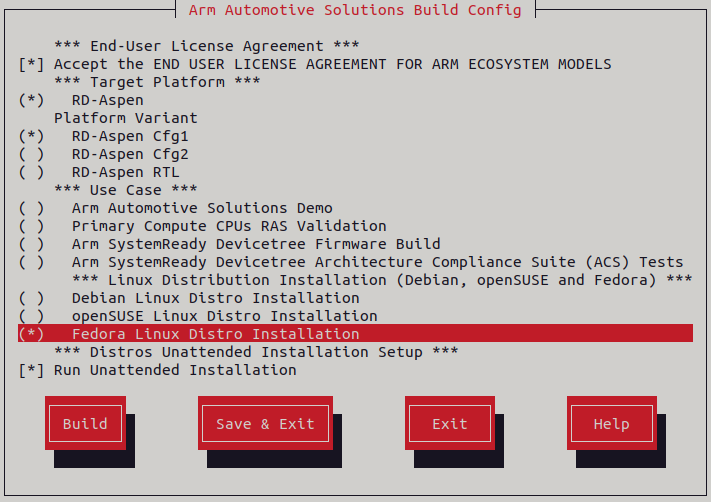This screenshot has height=502, width=711.
Task: Choose RD-Aspen Cfg1 platform variant
Action: 31,136
